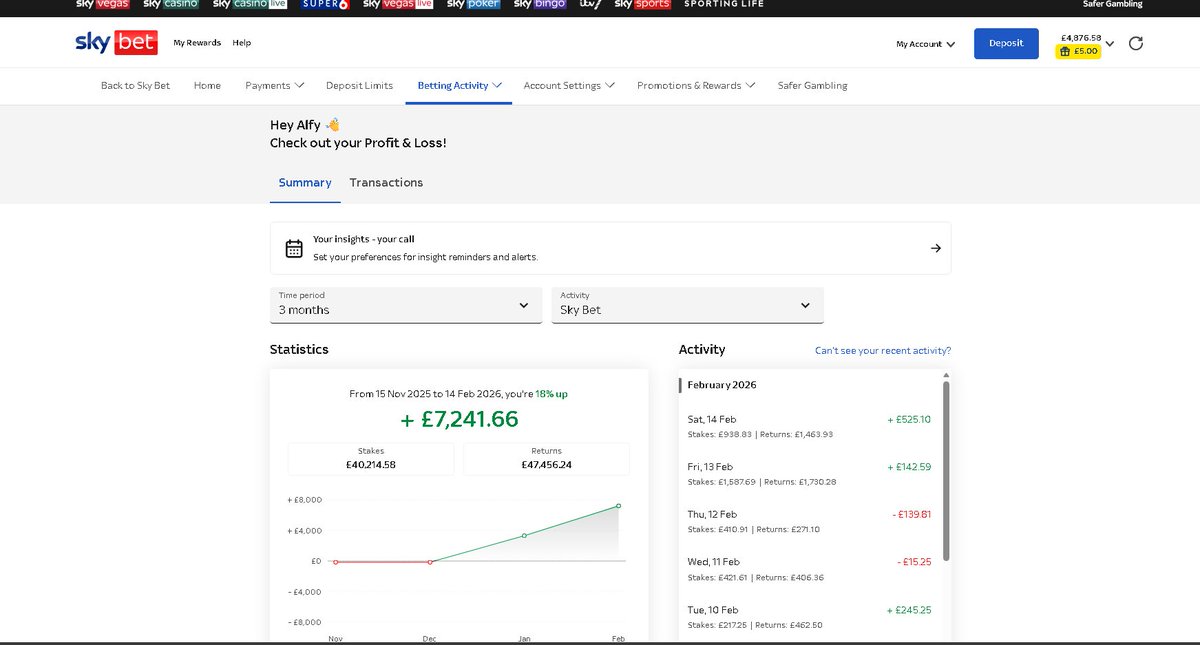Expand the Betting Activity menu
The width and height of the screenshot is (1200, 645).
tap(459, 86)
